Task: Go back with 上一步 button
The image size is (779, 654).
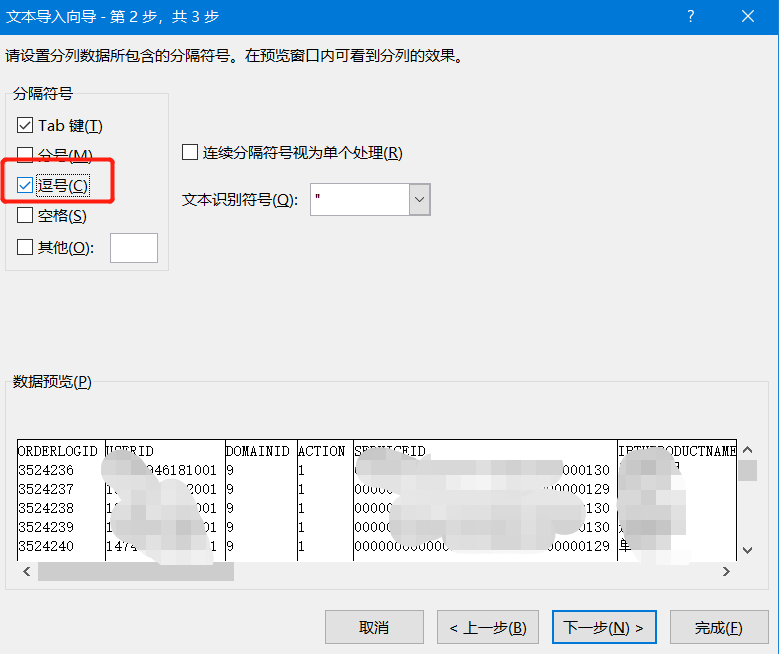Action: pyautogui.click(x=488, y=627)
